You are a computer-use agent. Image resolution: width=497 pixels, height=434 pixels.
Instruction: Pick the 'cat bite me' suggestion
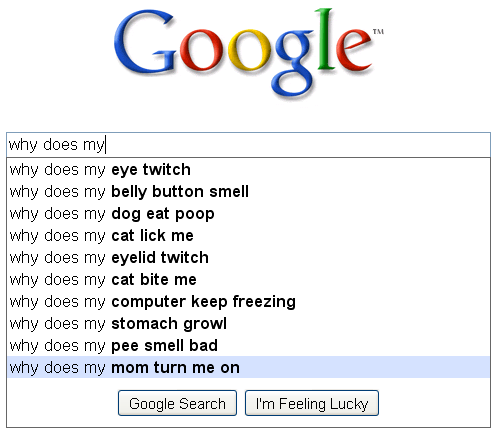click(x=248, y=280)
